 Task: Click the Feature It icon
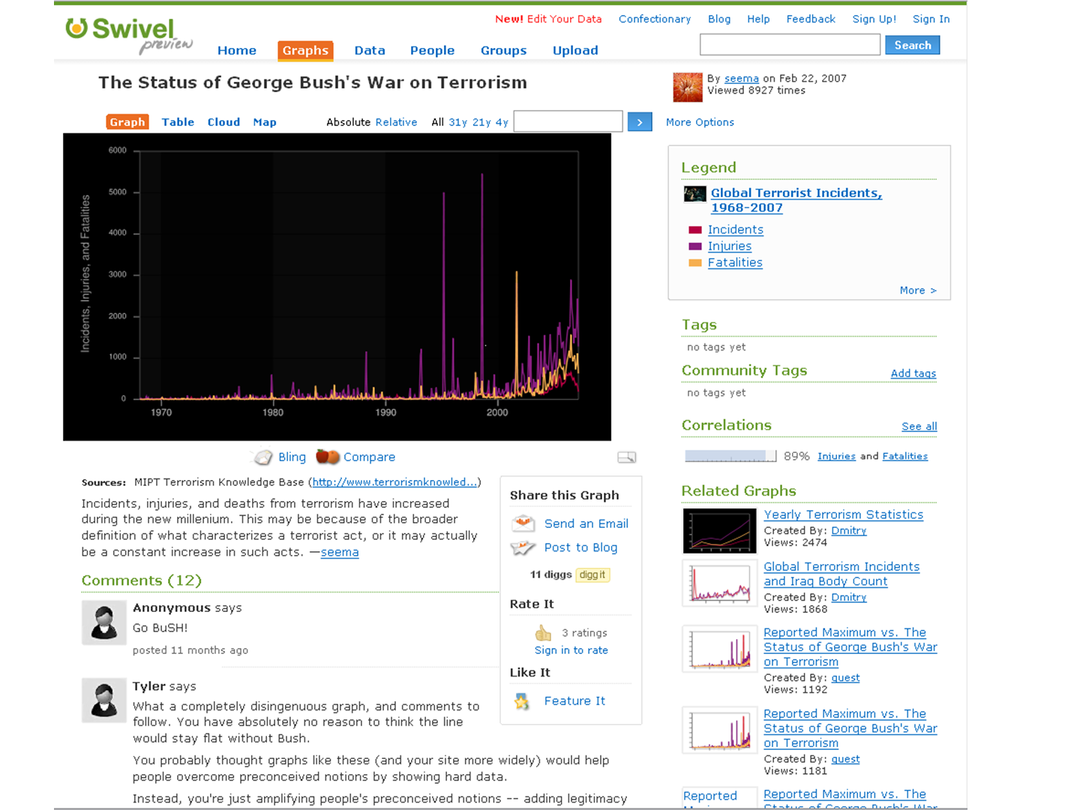point(521,701)
